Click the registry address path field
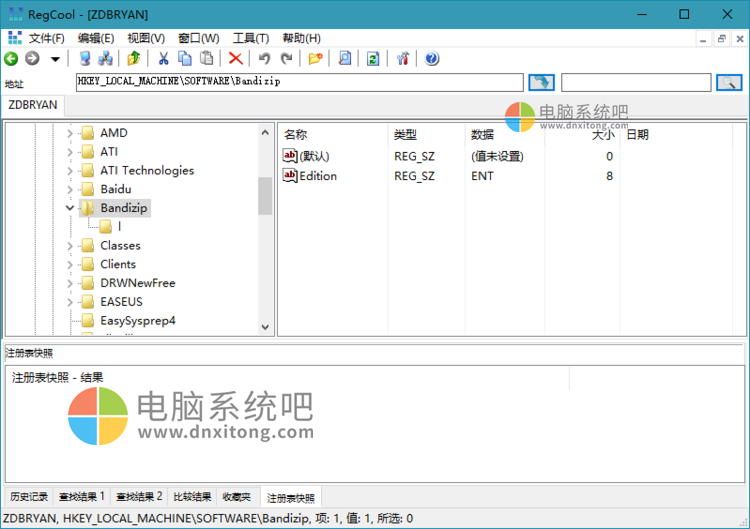Image resolution: width=750 pixels, height=529 pixels. point(299,82)
